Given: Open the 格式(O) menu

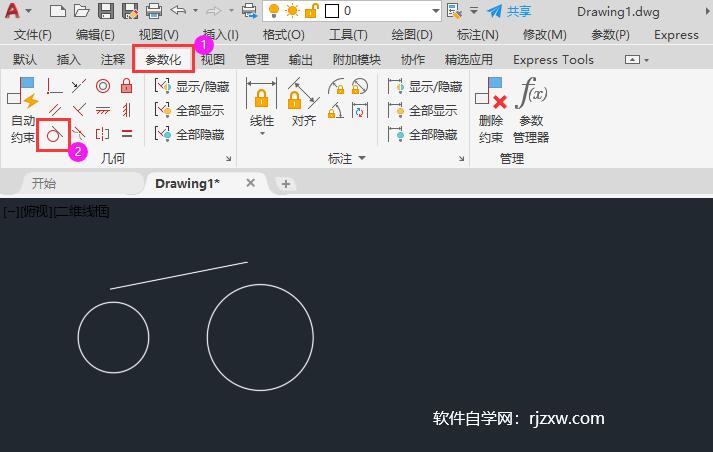Looking at the screenshot, I should click(x=283, y=35).
